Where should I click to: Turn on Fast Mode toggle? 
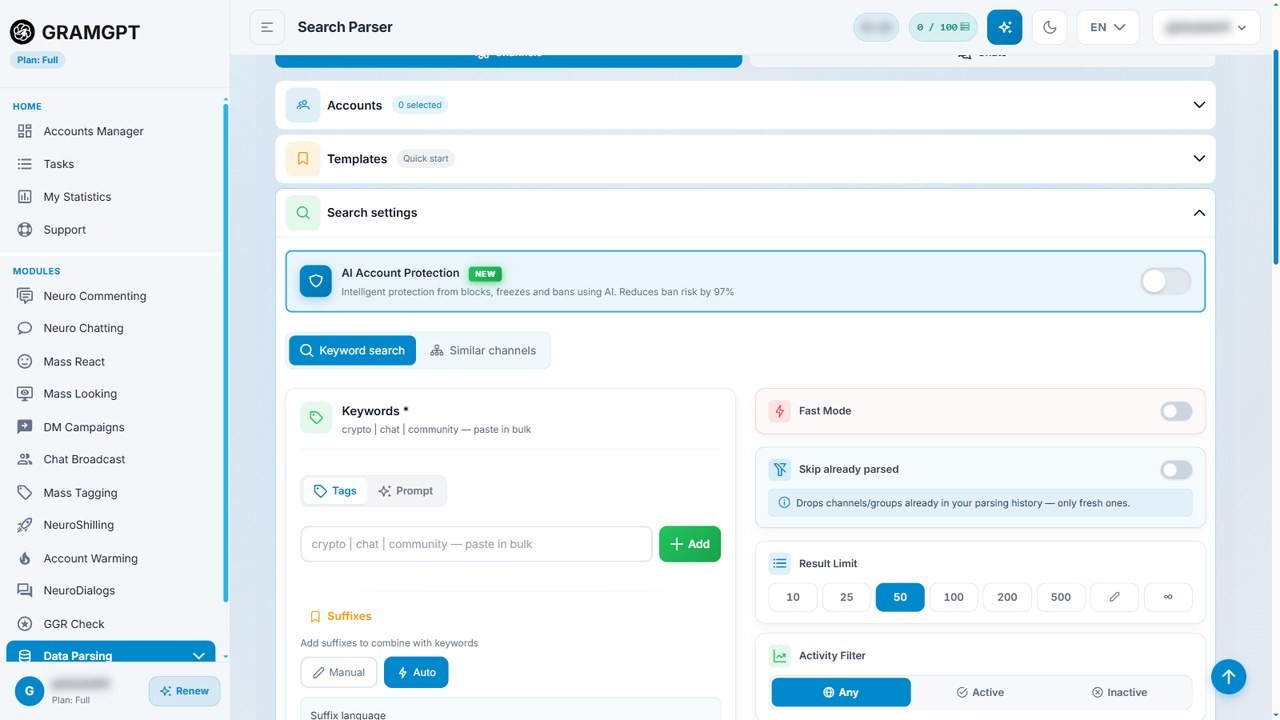[x=1176, y=411]
